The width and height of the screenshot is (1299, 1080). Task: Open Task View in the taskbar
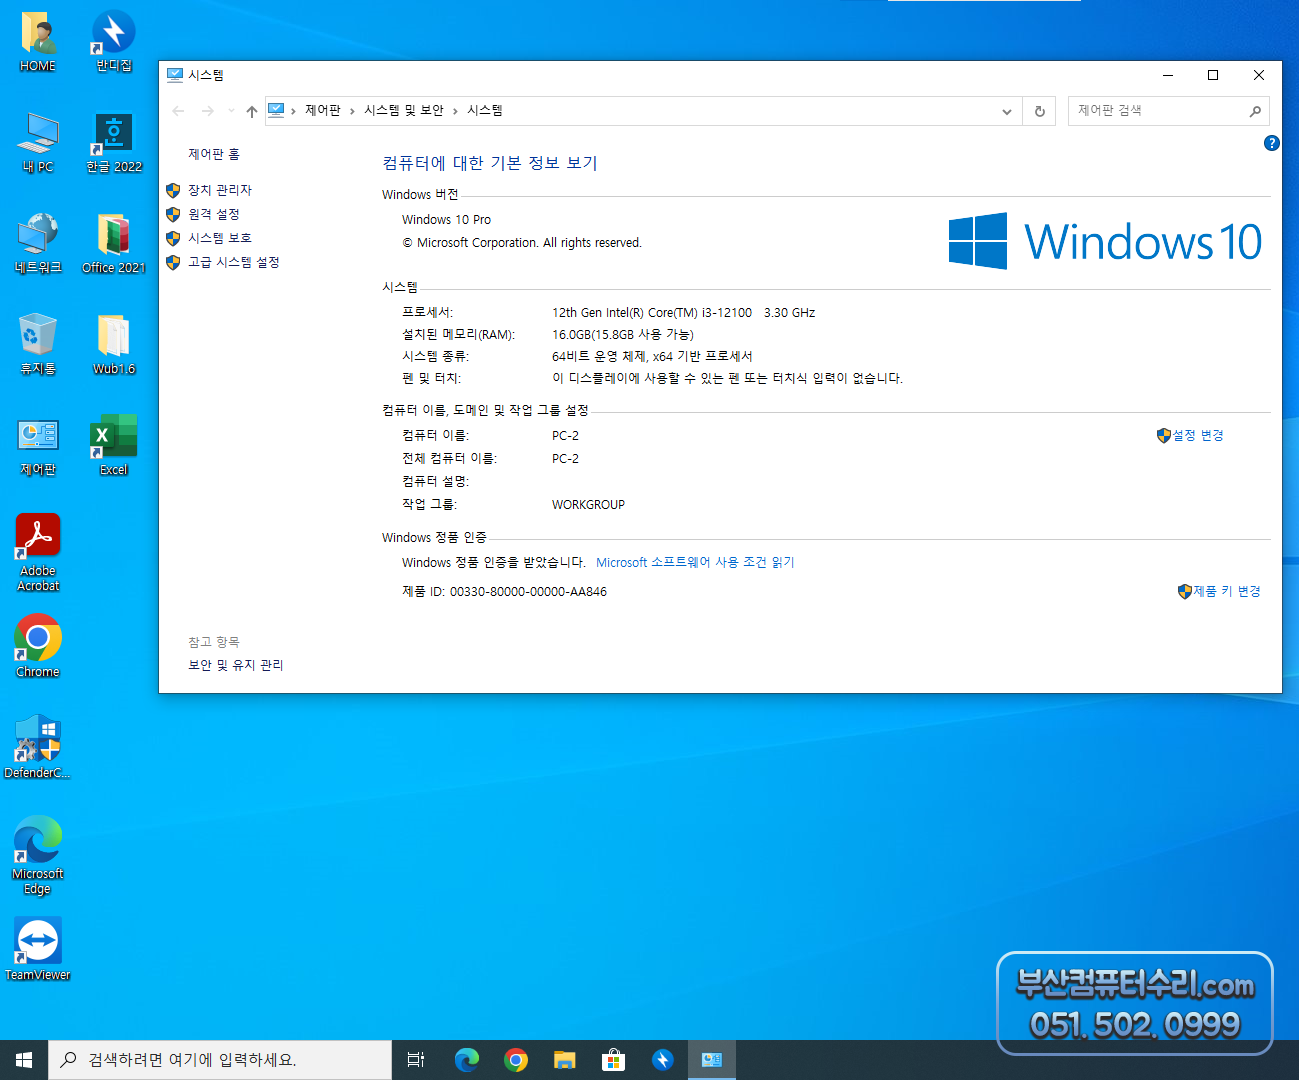416,1060
